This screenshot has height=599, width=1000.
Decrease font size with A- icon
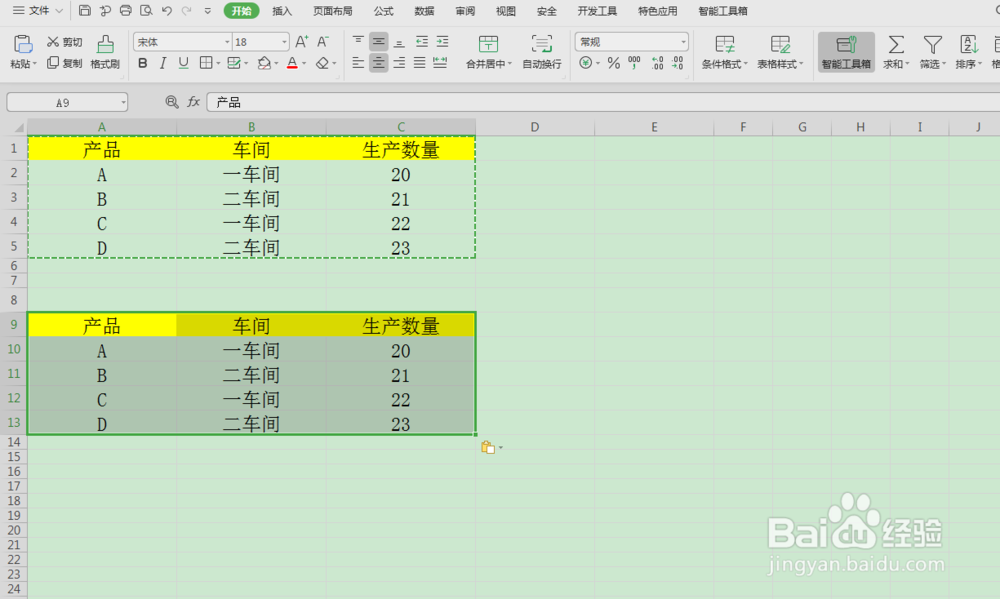point(323,42)
